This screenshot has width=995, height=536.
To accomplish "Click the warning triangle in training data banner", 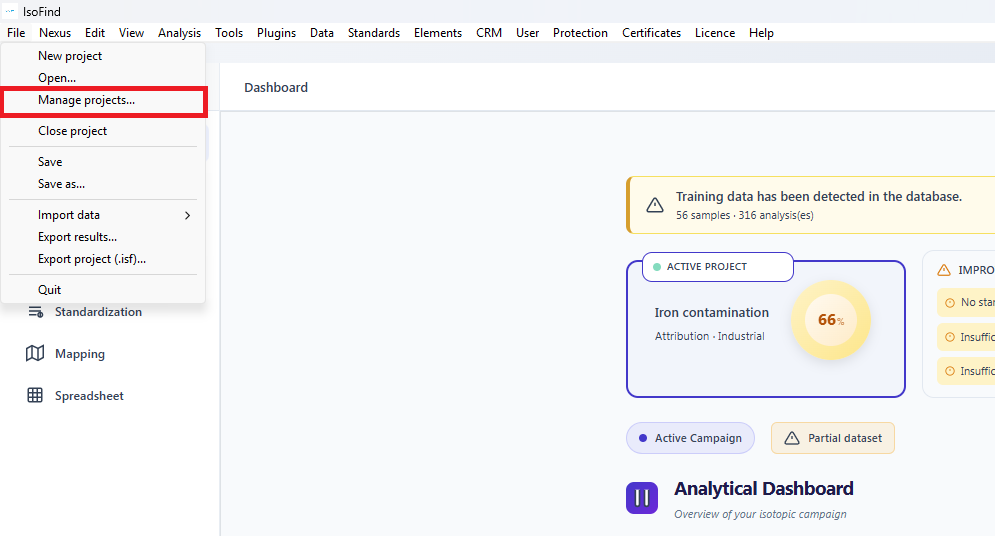I will [x=655, y=205].
